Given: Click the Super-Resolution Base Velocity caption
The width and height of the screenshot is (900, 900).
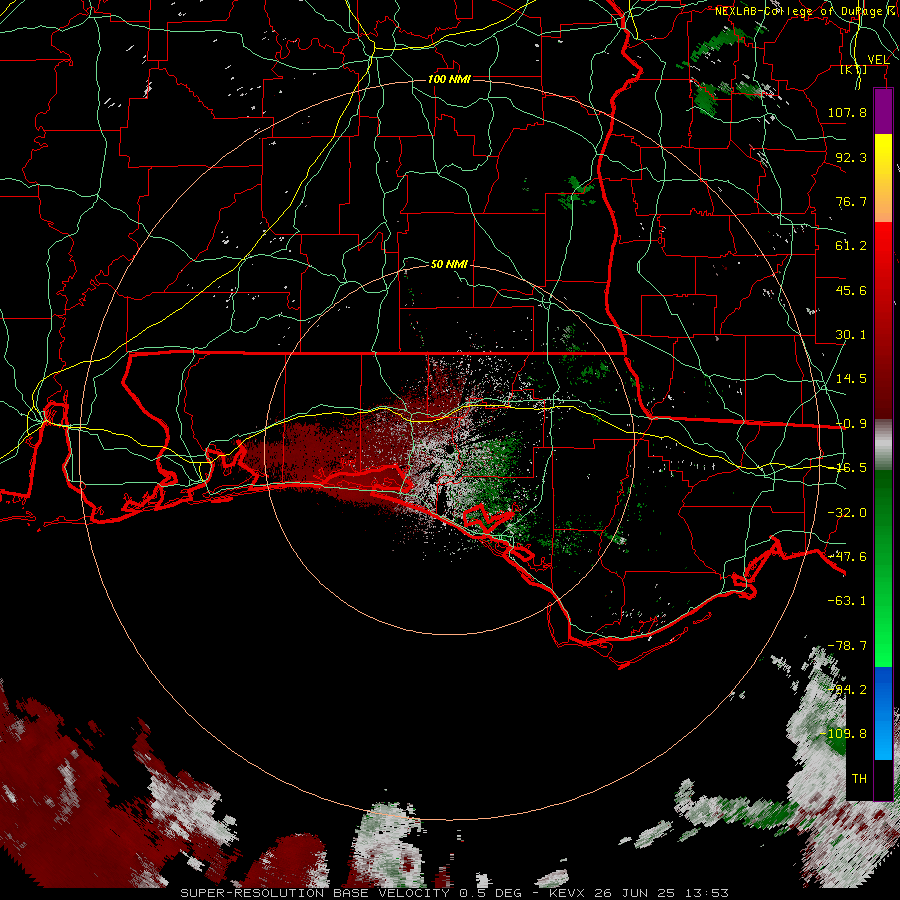Looking at the screenshot, I should tap(454, 893).
